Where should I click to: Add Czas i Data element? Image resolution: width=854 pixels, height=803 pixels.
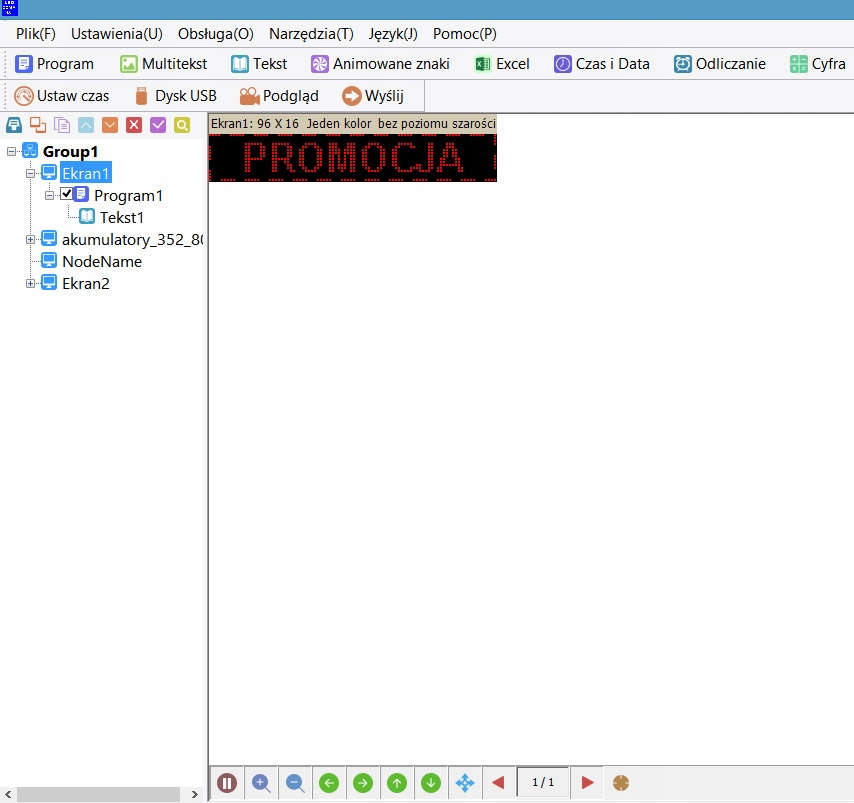601,64
